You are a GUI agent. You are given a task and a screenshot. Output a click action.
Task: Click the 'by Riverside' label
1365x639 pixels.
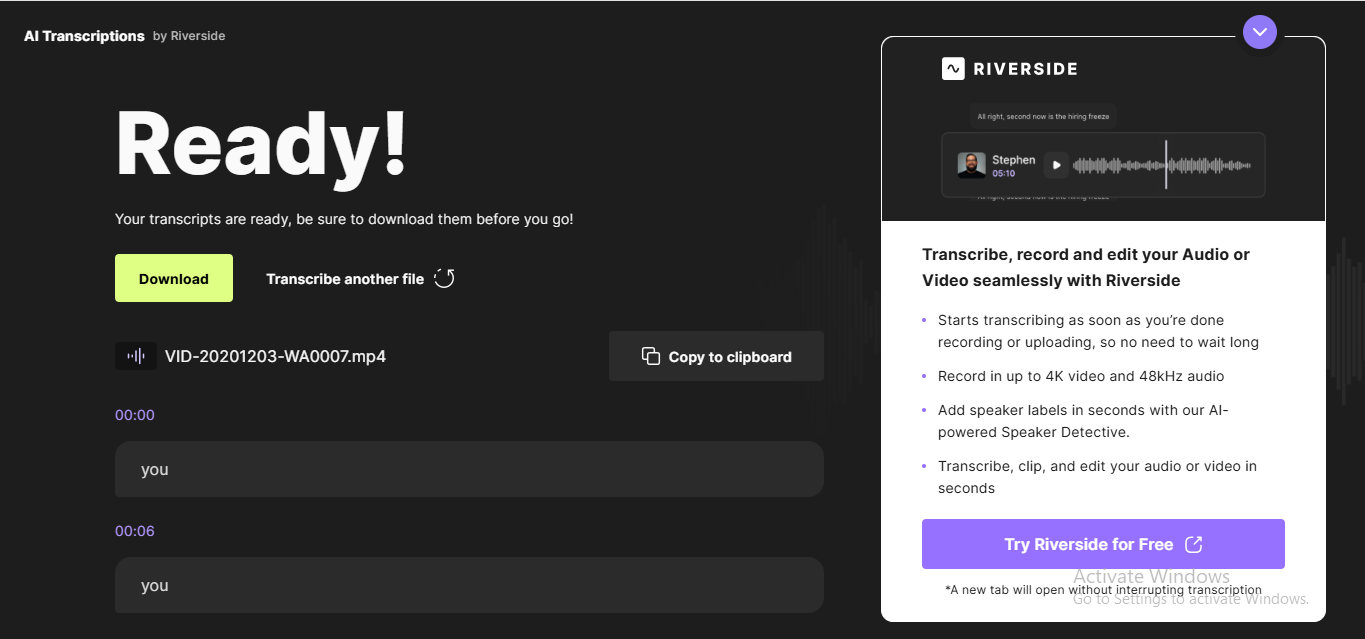point(189,36)
